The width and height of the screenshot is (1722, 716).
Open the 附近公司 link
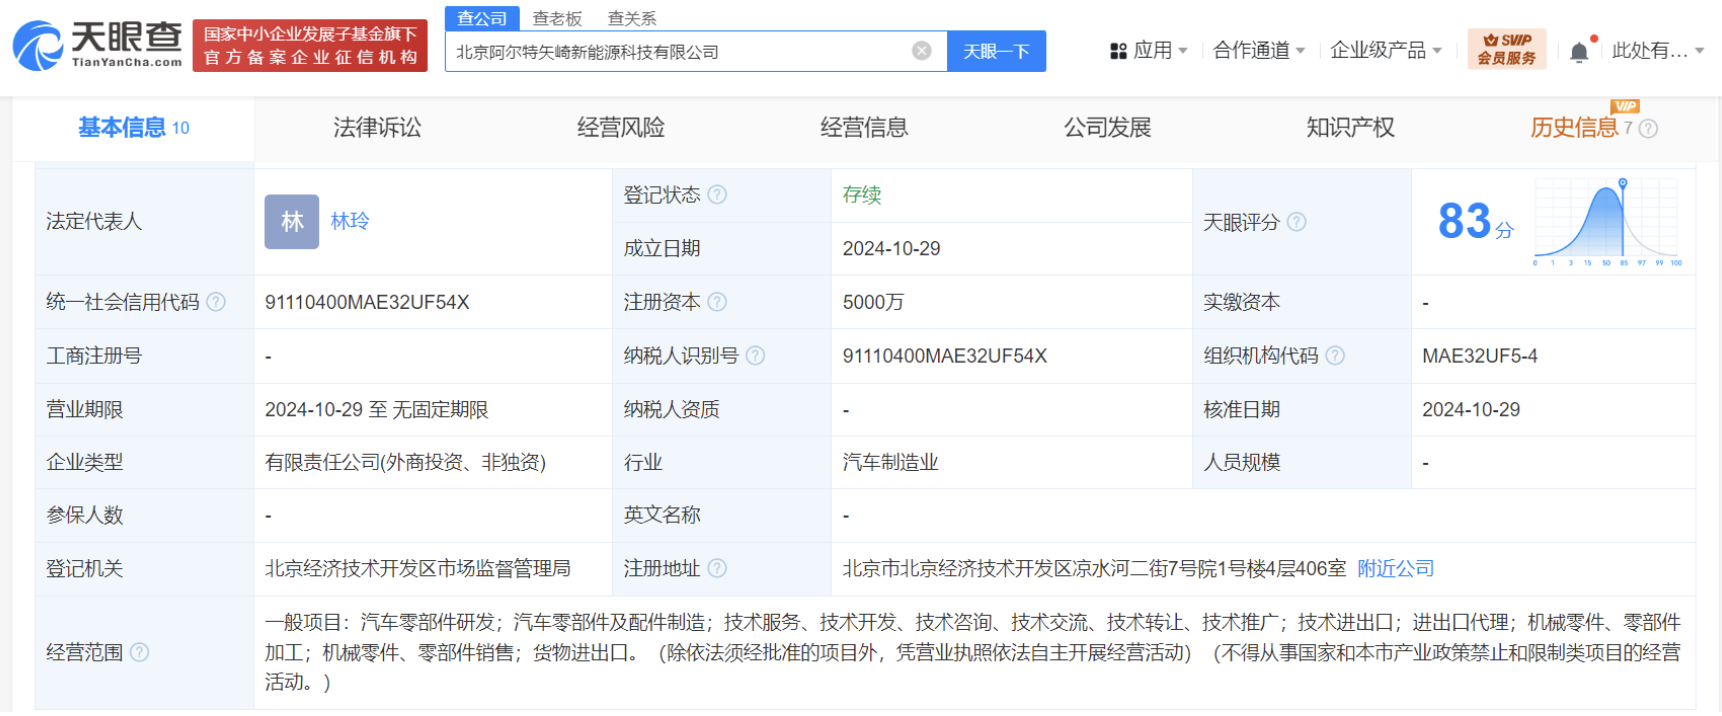coord(1395,569)
